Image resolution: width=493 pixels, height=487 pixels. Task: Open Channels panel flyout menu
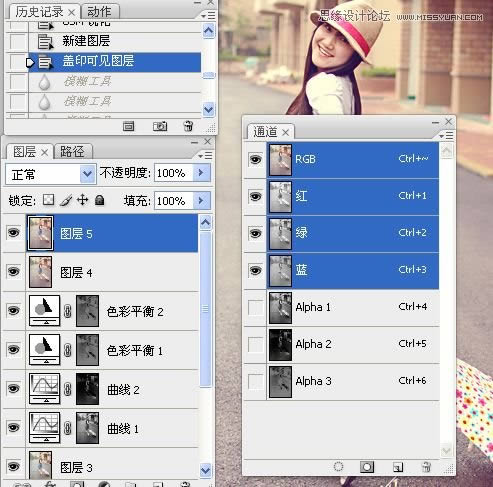[x=446, y=136]
